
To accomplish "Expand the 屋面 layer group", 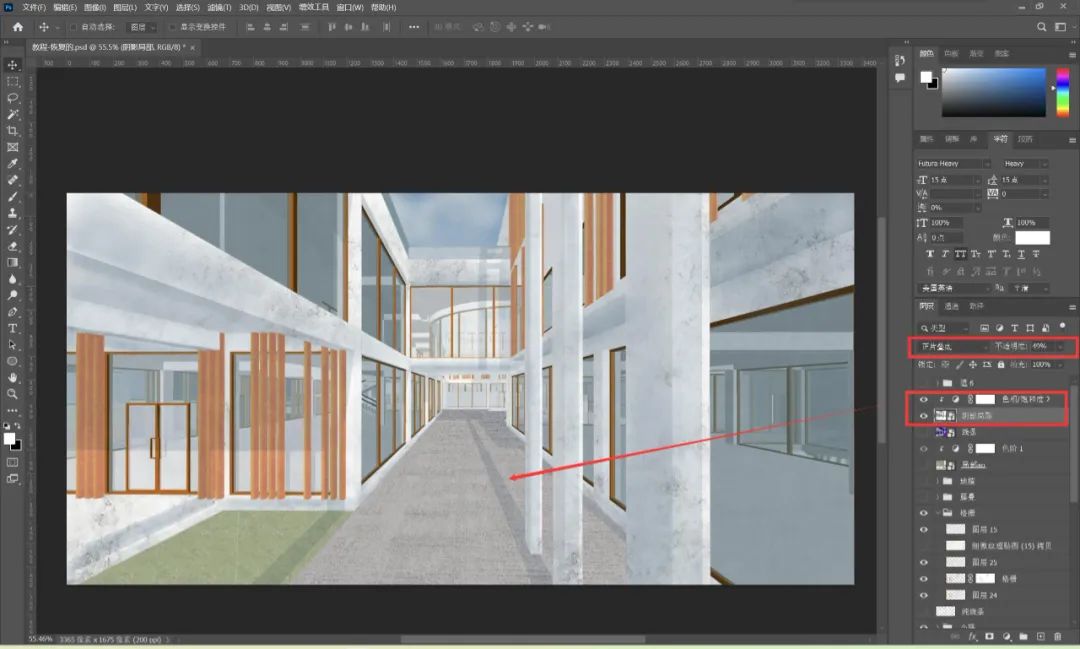I will click(937, 497).
